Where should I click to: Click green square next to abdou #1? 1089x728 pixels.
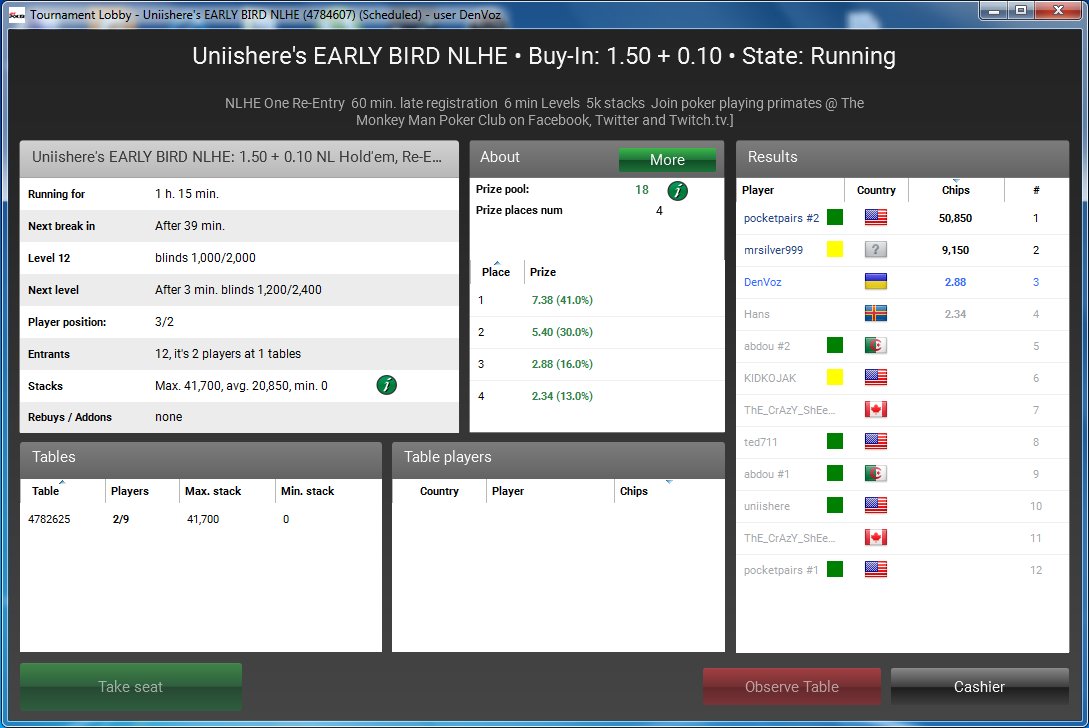[x=835, y=473]
